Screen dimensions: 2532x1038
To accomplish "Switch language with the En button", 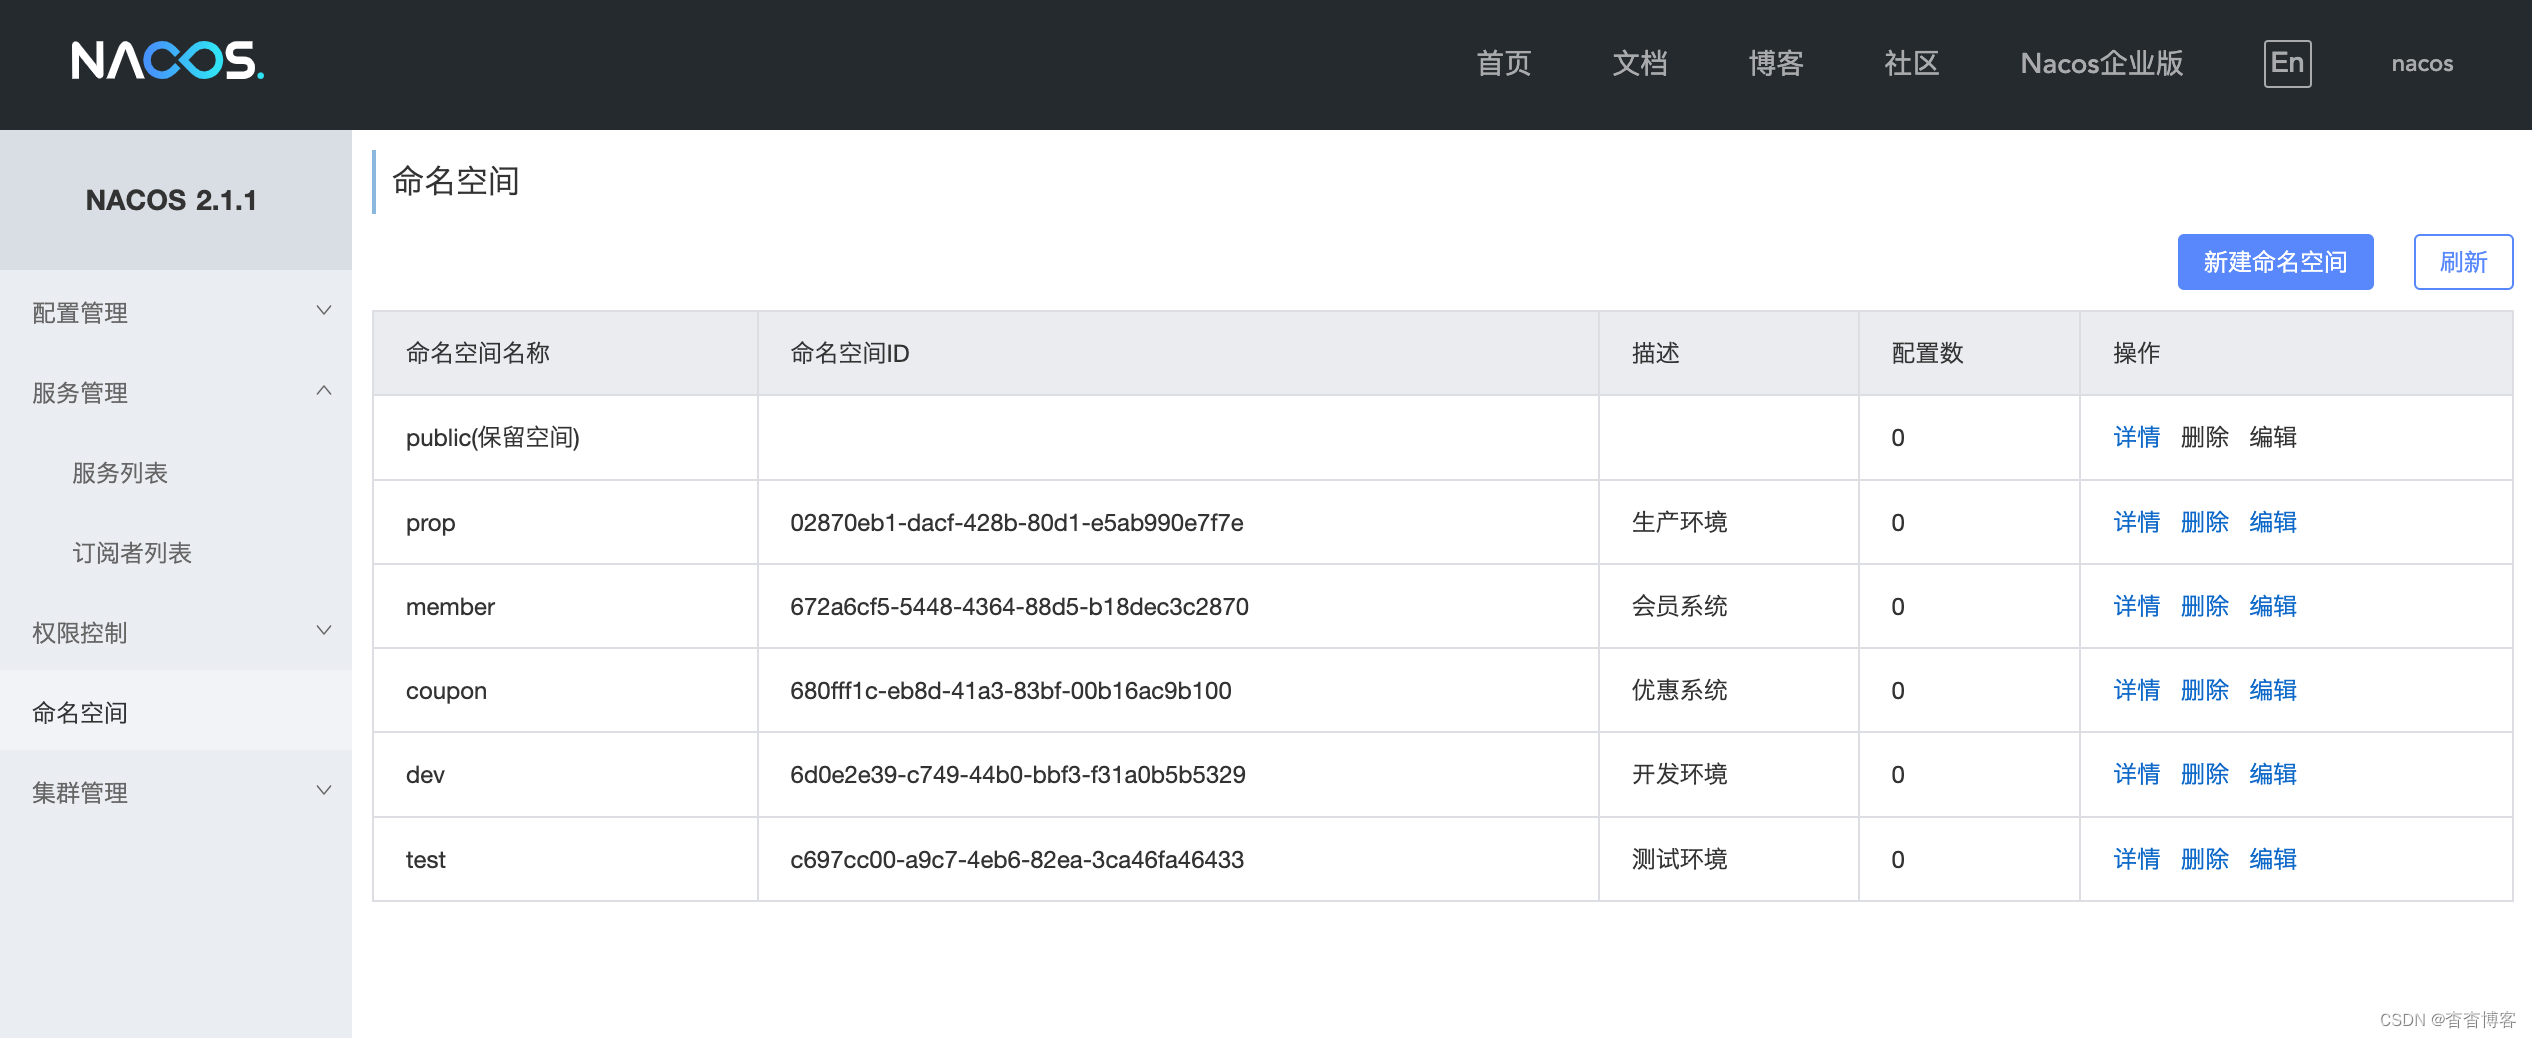I will click(2287, 63).
